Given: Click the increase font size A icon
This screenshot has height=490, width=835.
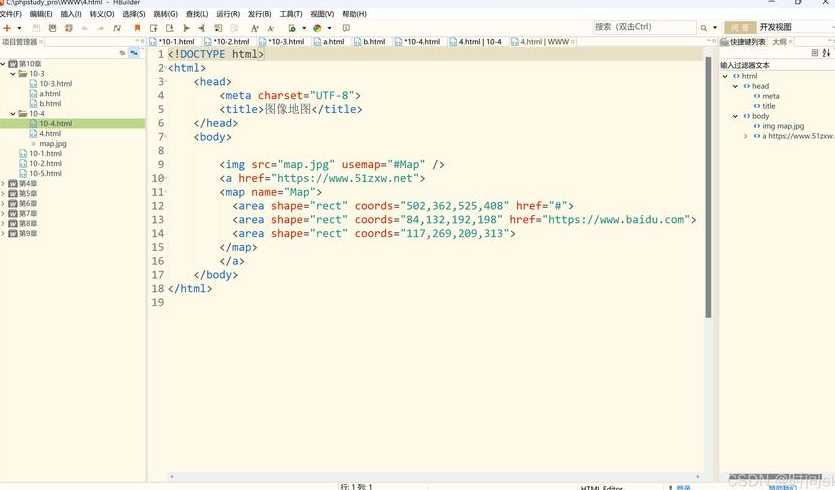Looking at the screenshot, I should click(x=255, y=28).
